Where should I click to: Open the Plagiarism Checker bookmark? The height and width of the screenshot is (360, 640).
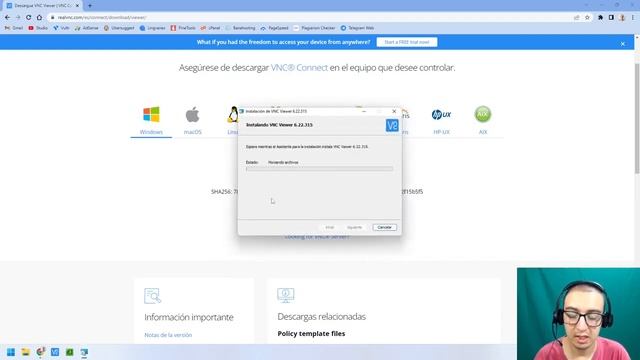[x=314, y=28]
